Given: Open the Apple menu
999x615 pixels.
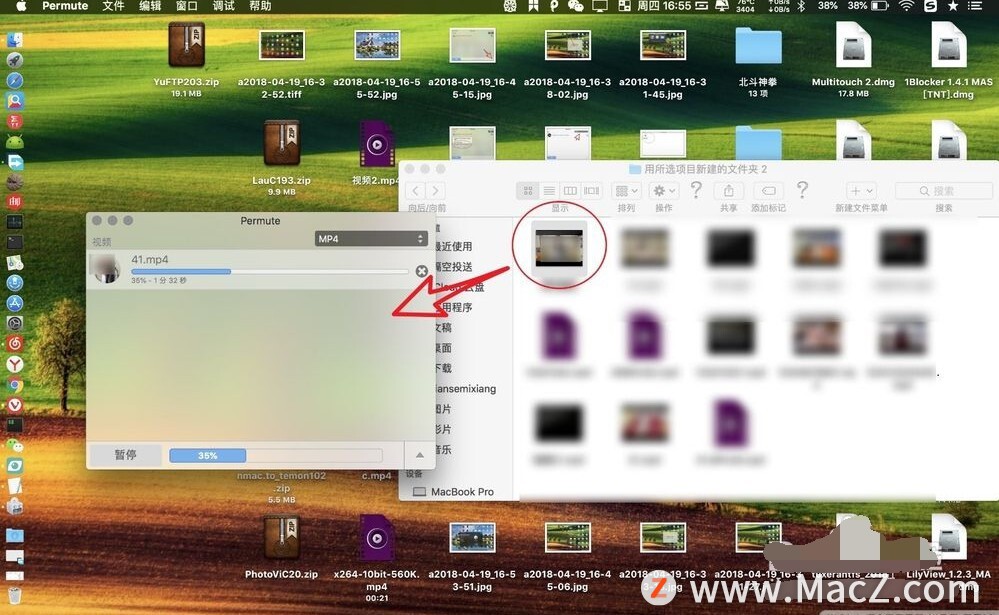Looking at the screenshot, I should 20,6.
